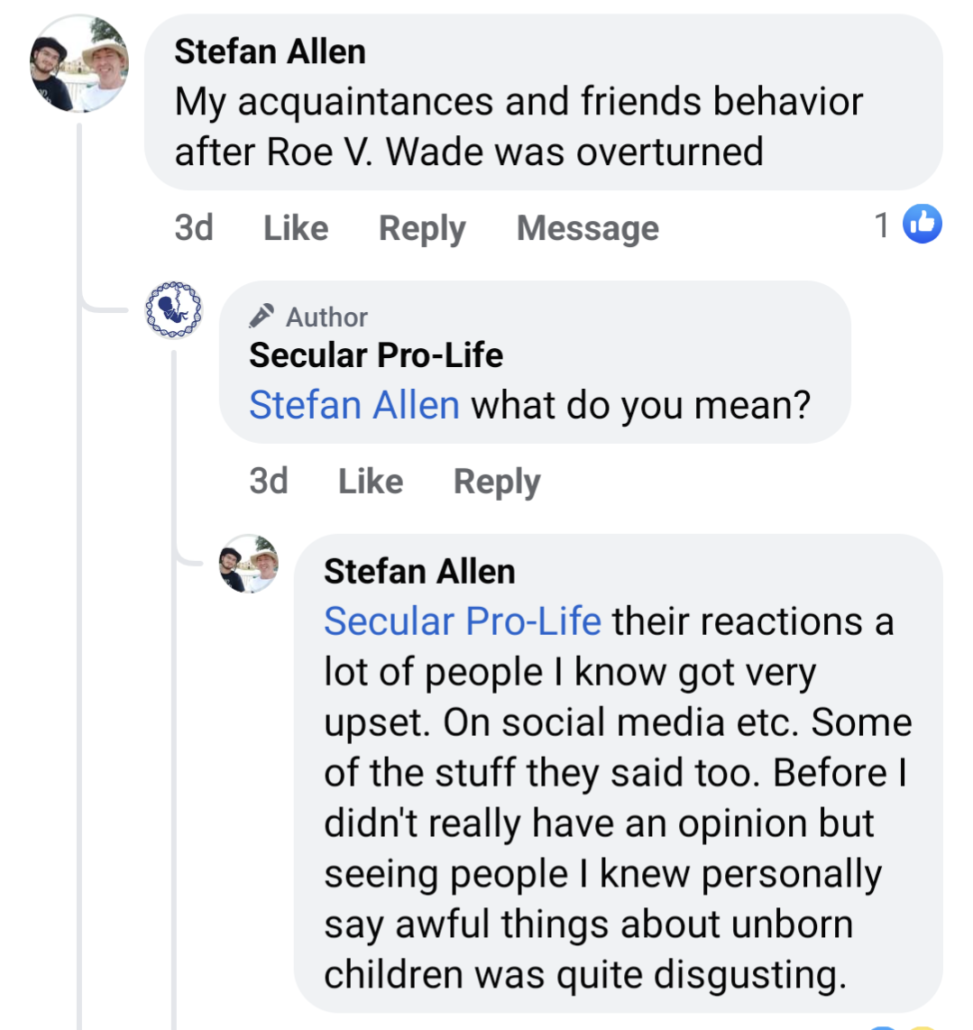973x1030 pixels.
Task: Open Stefan Allen's name on the nested reply
Action: click(420, 571)
